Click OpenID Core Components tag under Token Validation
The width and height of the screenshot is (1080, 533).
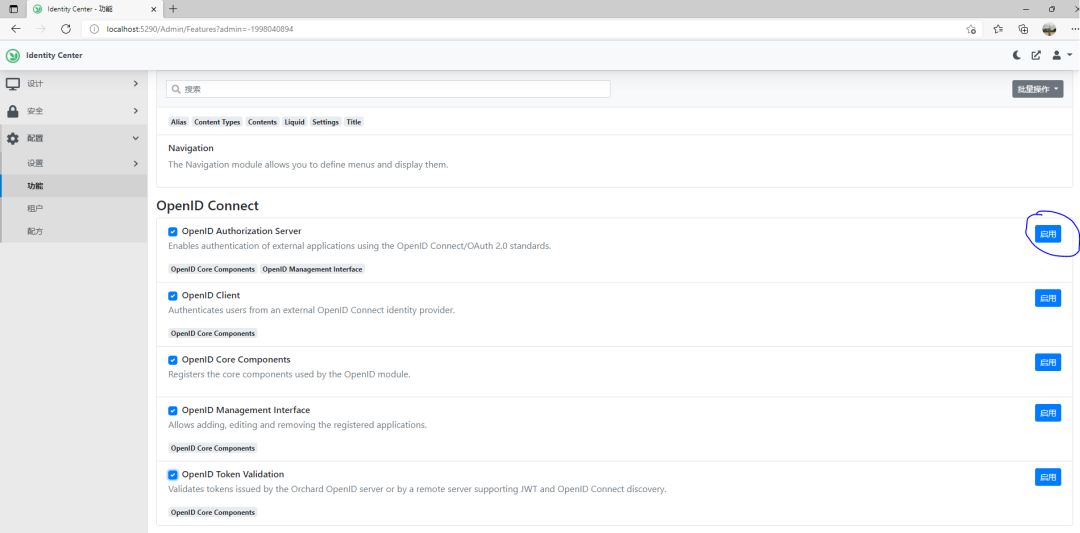click(213, 512)
